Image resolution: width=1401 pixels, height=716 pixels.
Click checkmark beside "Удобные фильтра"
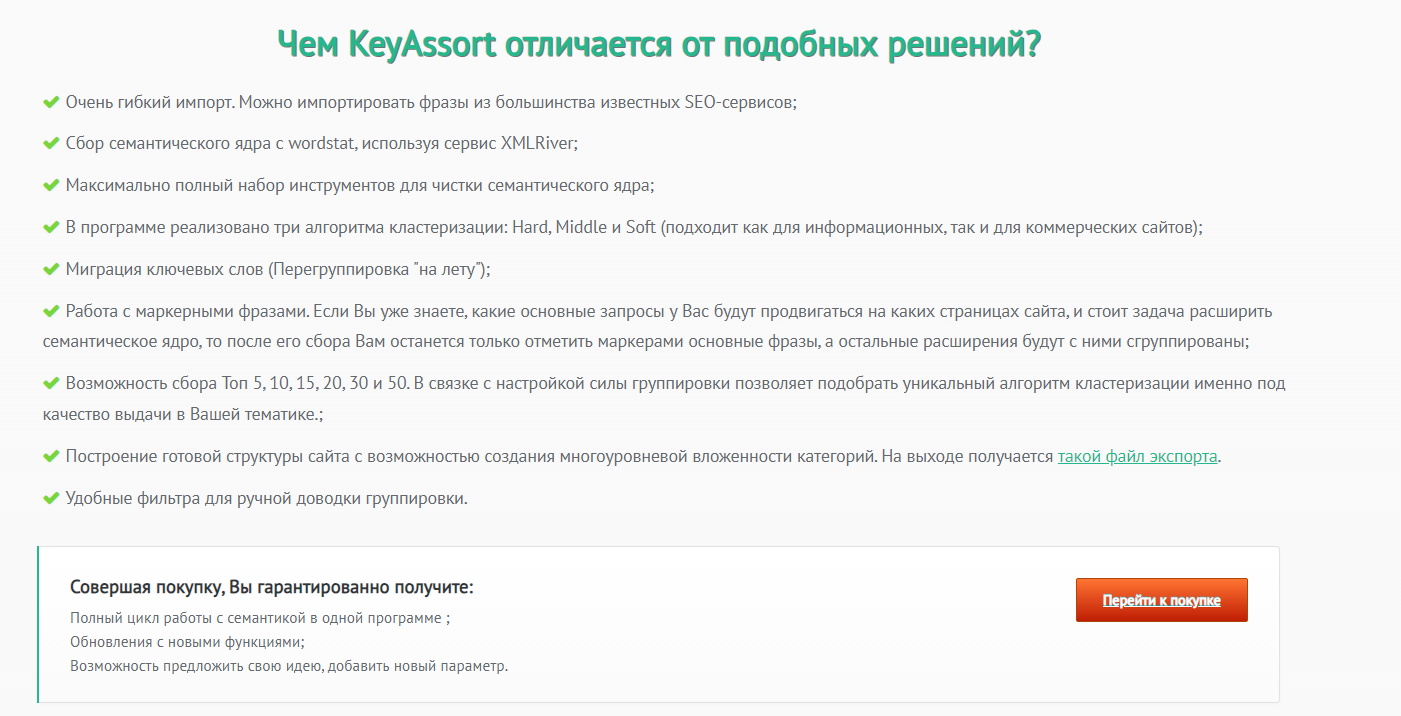[x=51, y=498]
